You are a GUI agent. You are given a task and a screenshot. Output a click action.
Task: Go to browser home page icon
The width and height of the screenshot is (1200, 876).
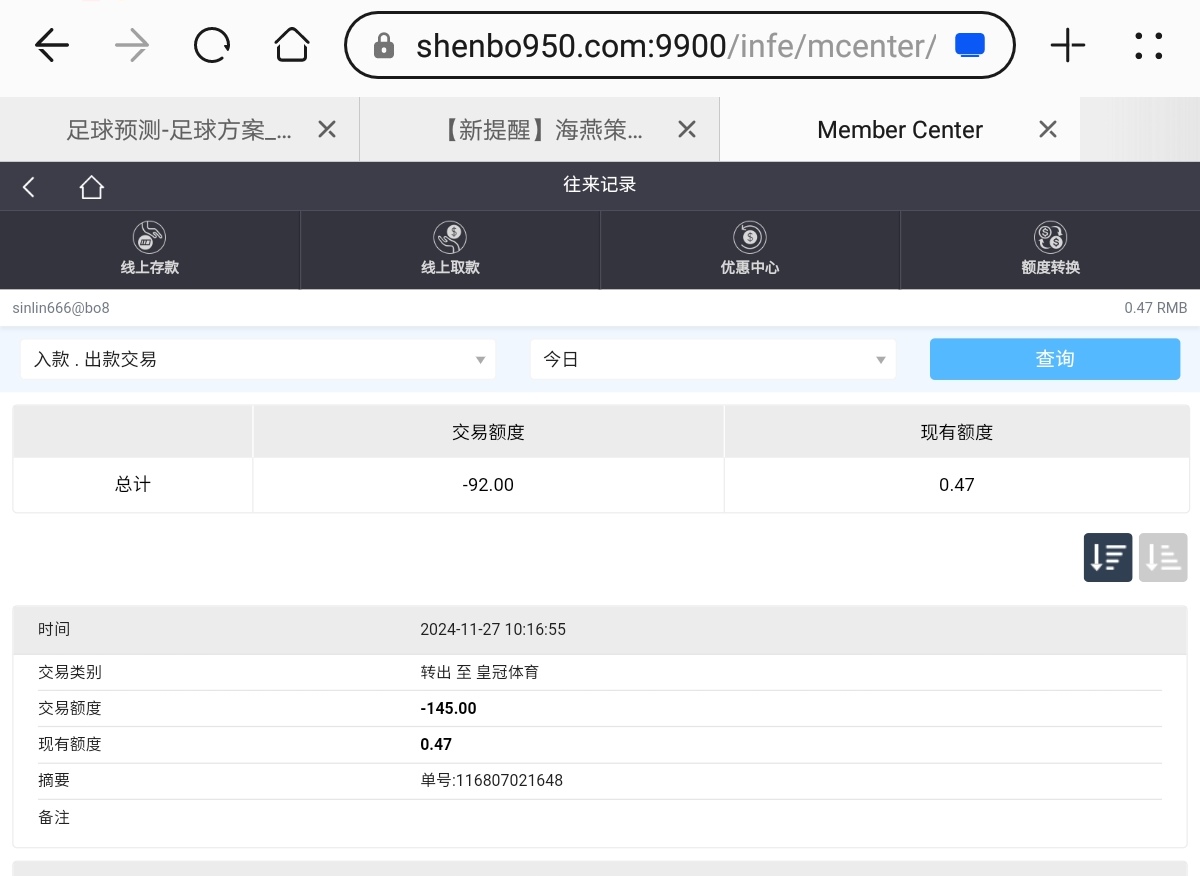click(292, 45)
